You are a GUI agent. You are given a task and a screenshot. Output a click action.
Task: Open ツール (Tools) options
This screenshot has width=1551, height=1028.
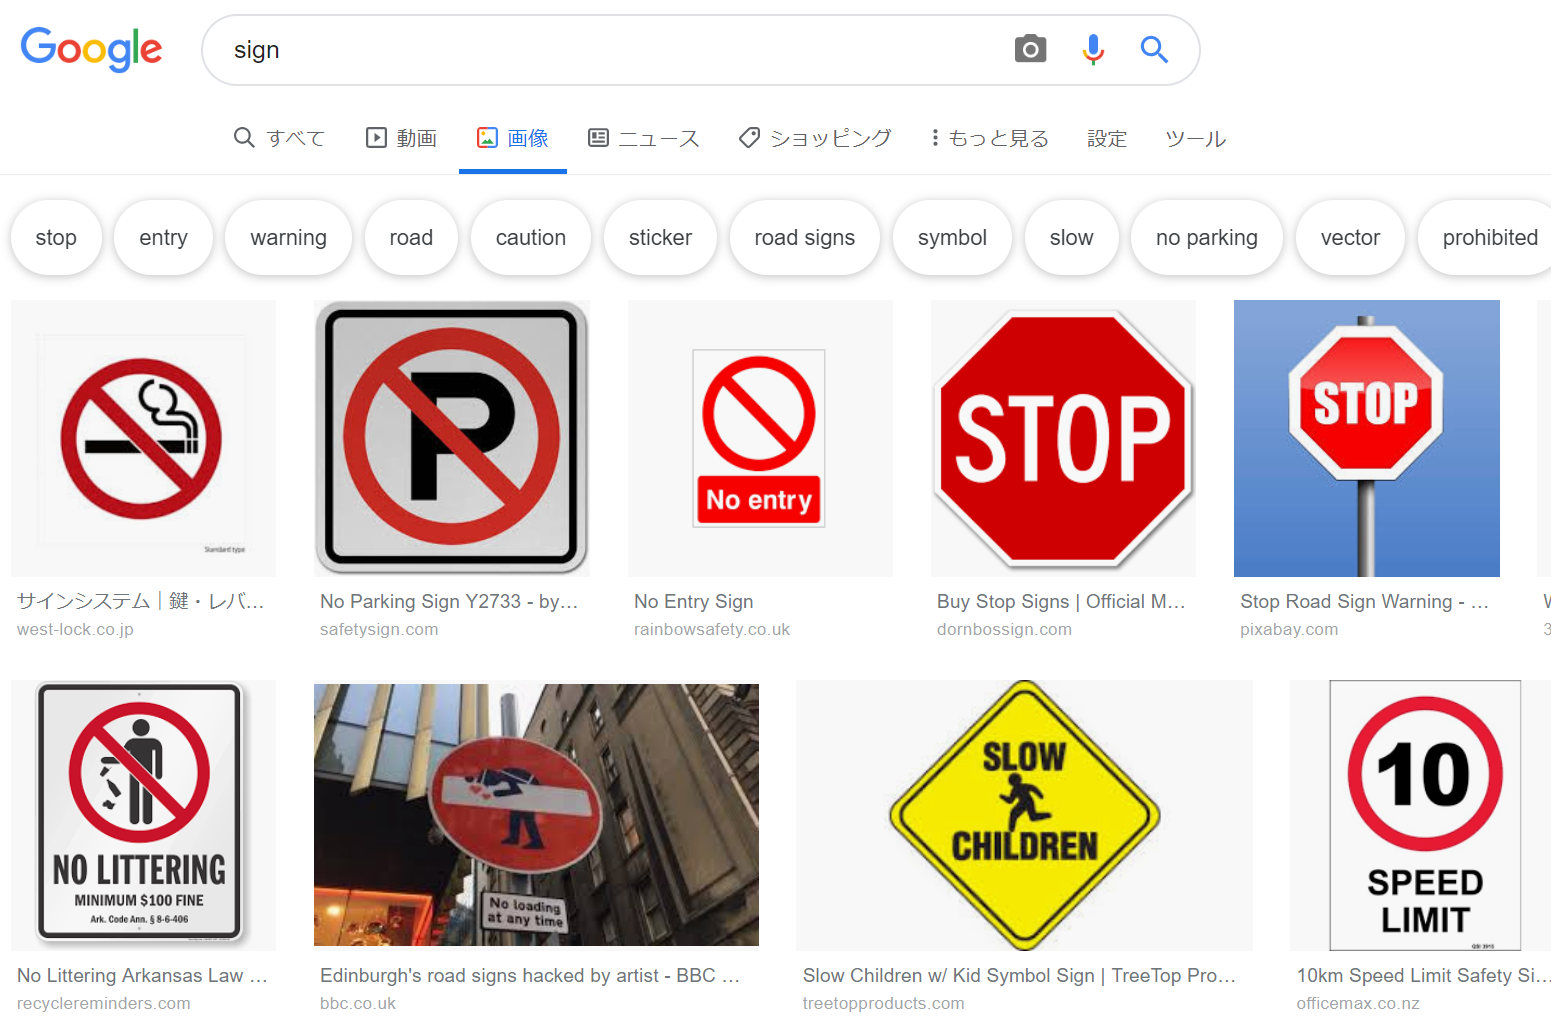1195,138
